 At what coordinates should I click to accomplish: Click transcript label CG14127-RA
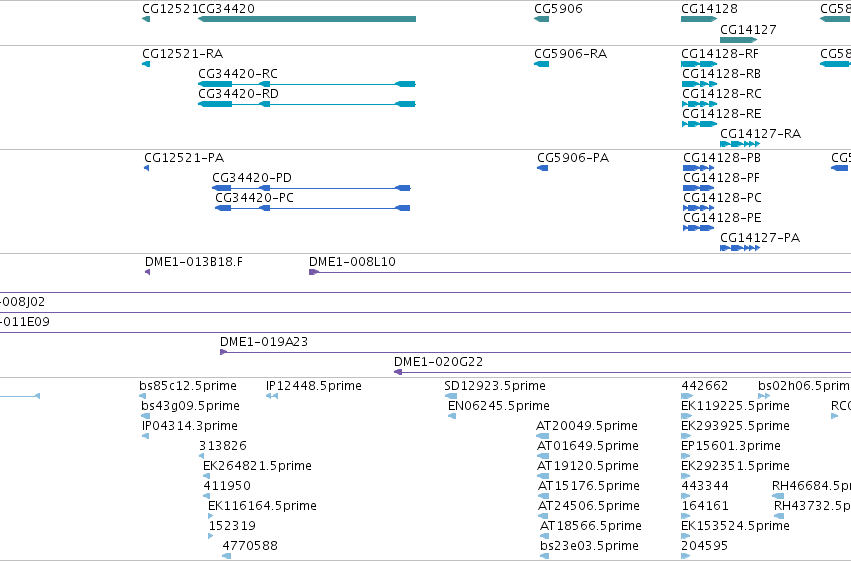click(760, 134)
